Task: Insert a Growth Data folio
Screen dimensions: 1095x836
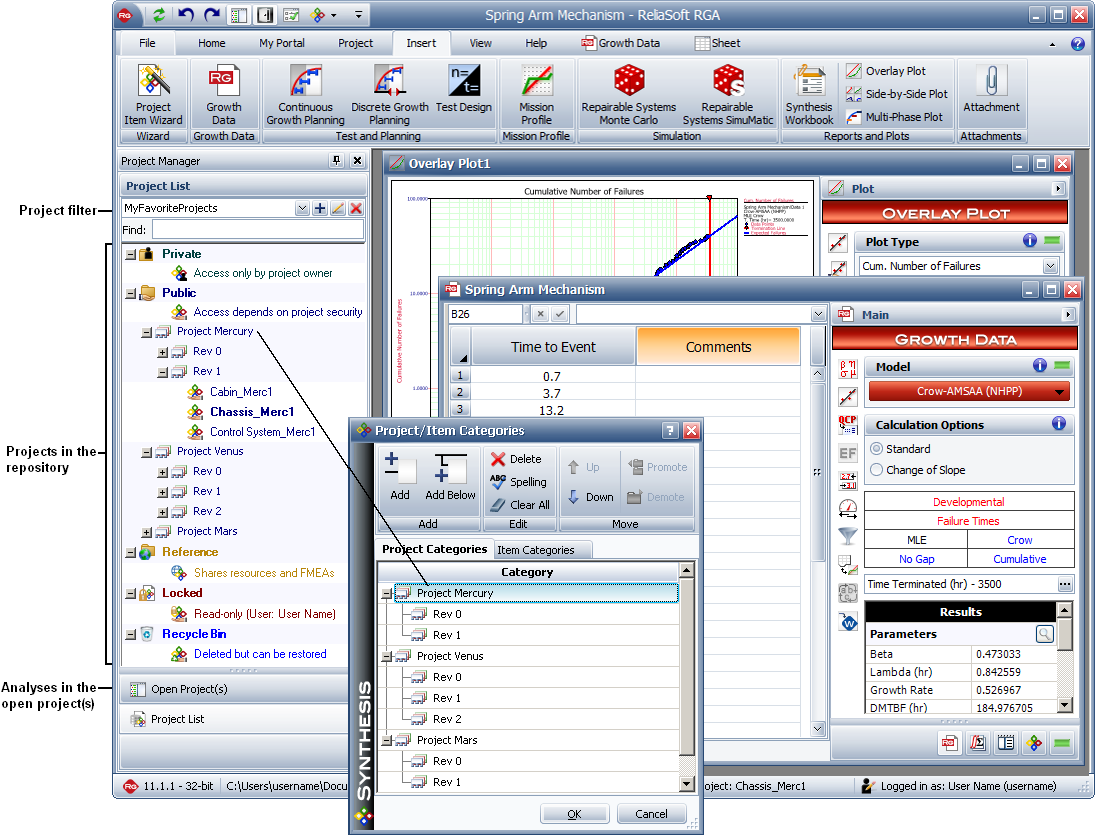Action: point(223,95)
